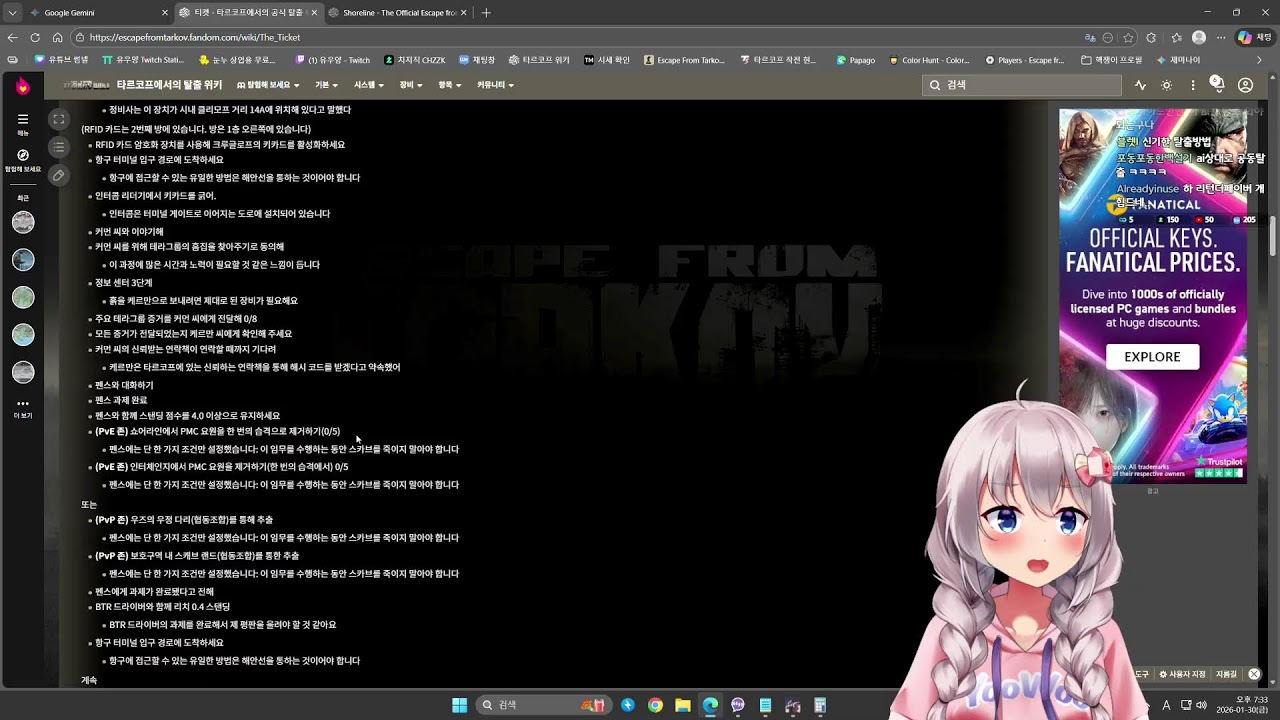Open the hamburger menu in left sidebar
The image size is (1280, 720).
(22, 119)
